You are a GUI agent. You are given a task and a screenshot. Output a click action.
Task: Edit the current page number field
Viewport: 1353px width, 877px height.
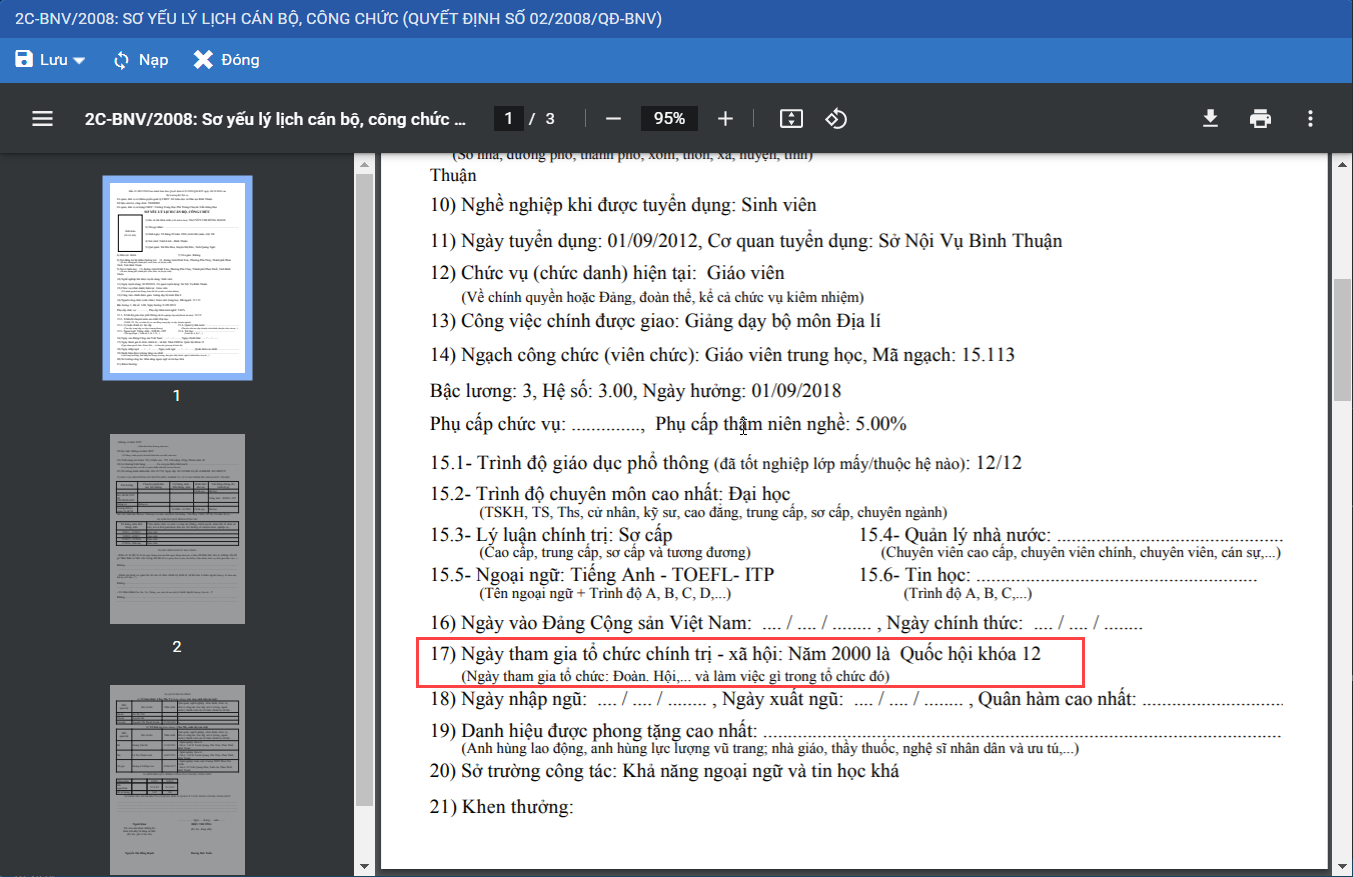pos(508,119)
